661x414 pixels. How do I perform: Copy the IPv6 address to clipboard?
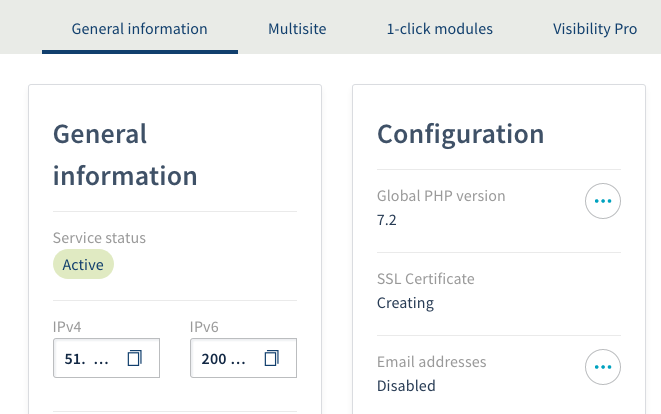(272, 358)
